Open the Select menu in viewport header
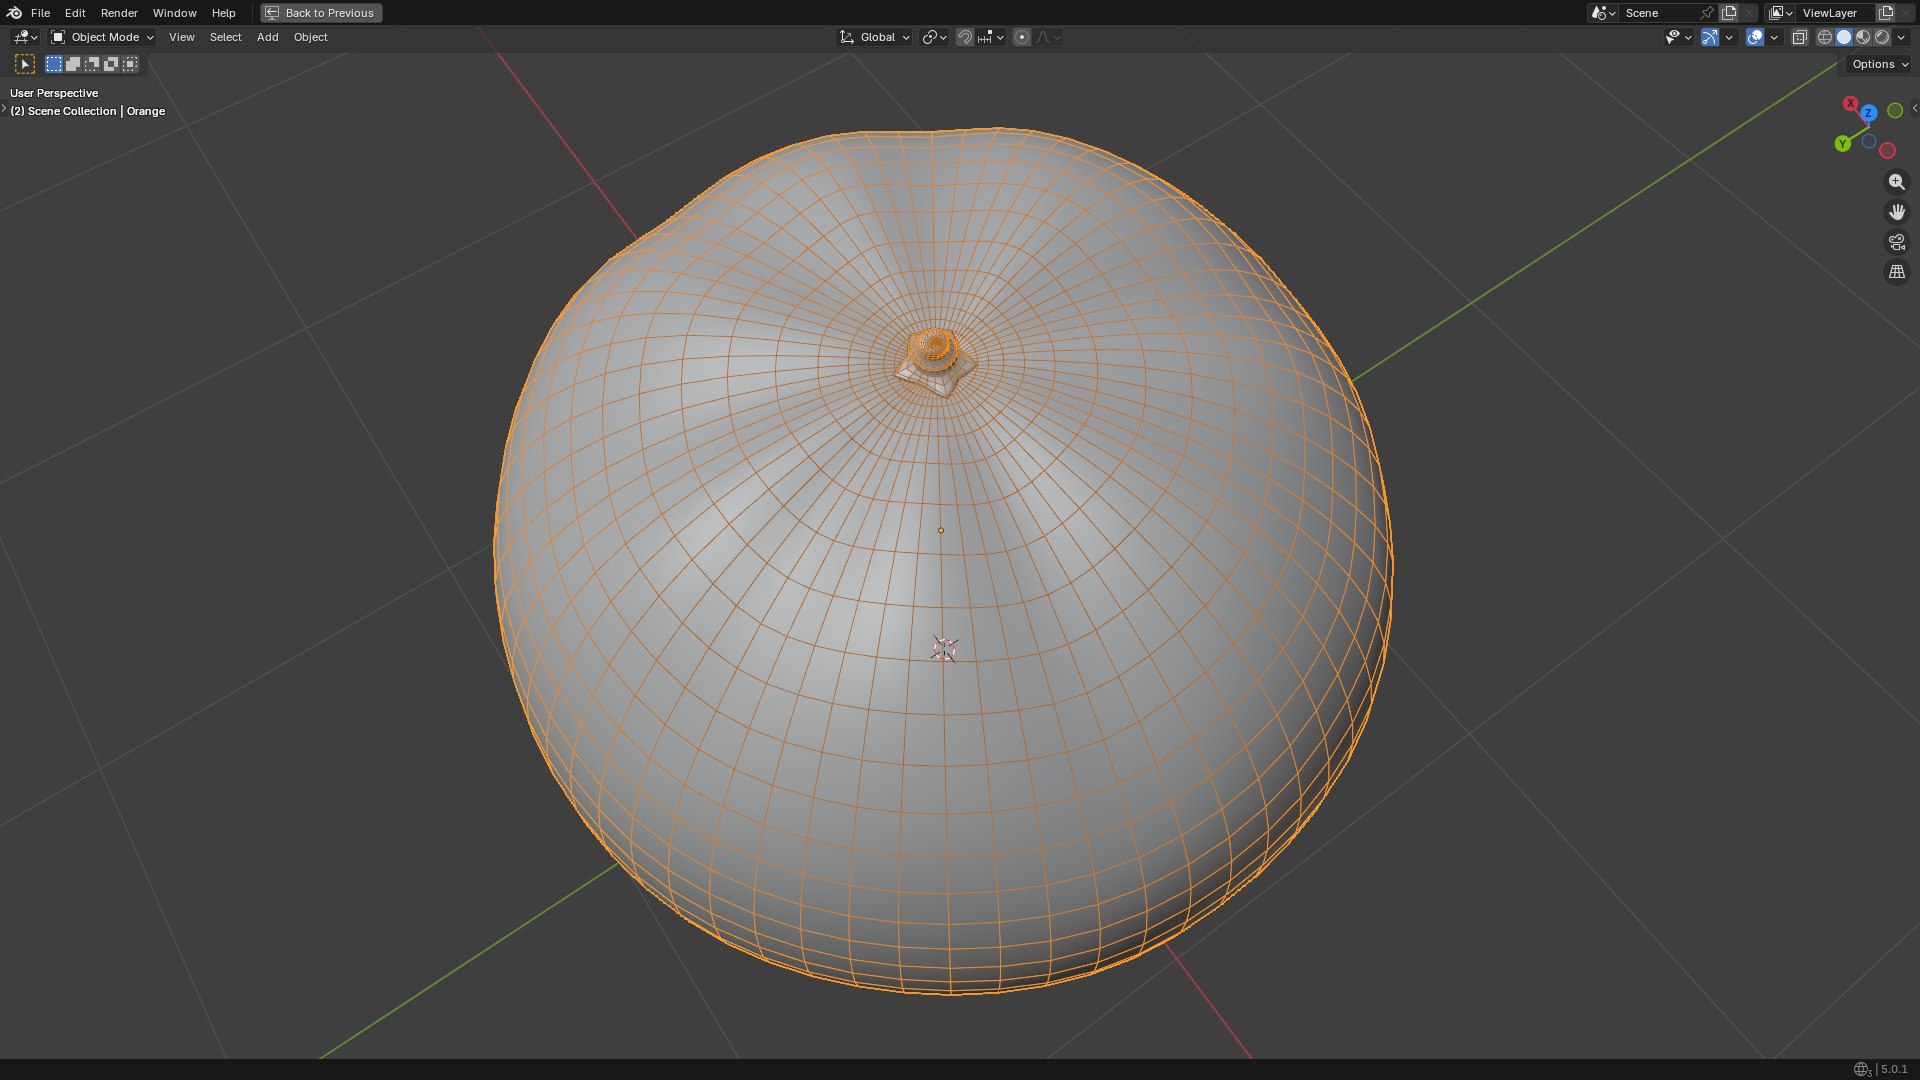 (225, 37)
